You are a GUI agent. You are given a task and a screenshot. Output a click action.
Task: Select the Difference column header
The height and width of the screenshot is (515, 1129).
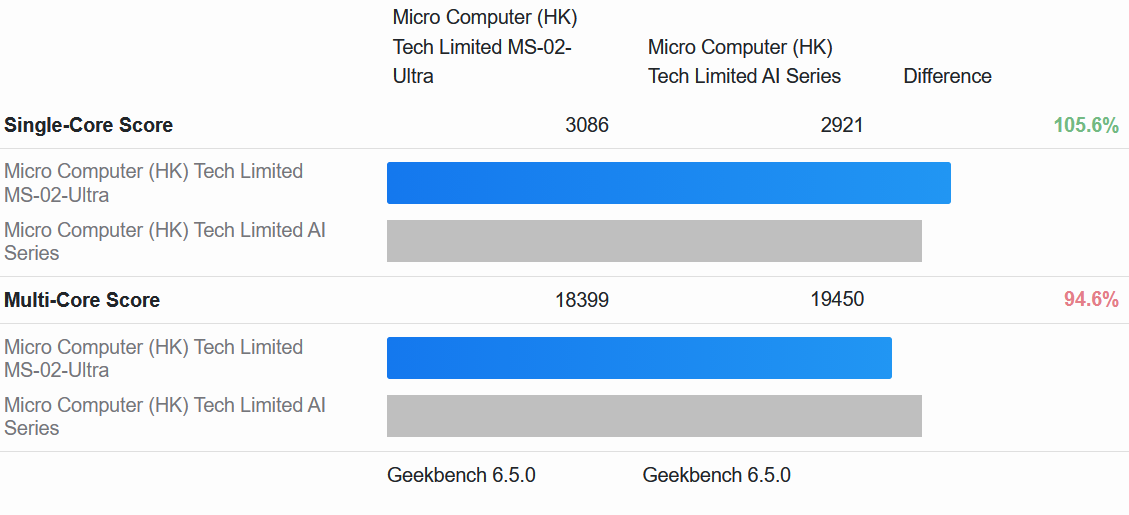click(947, 76)
